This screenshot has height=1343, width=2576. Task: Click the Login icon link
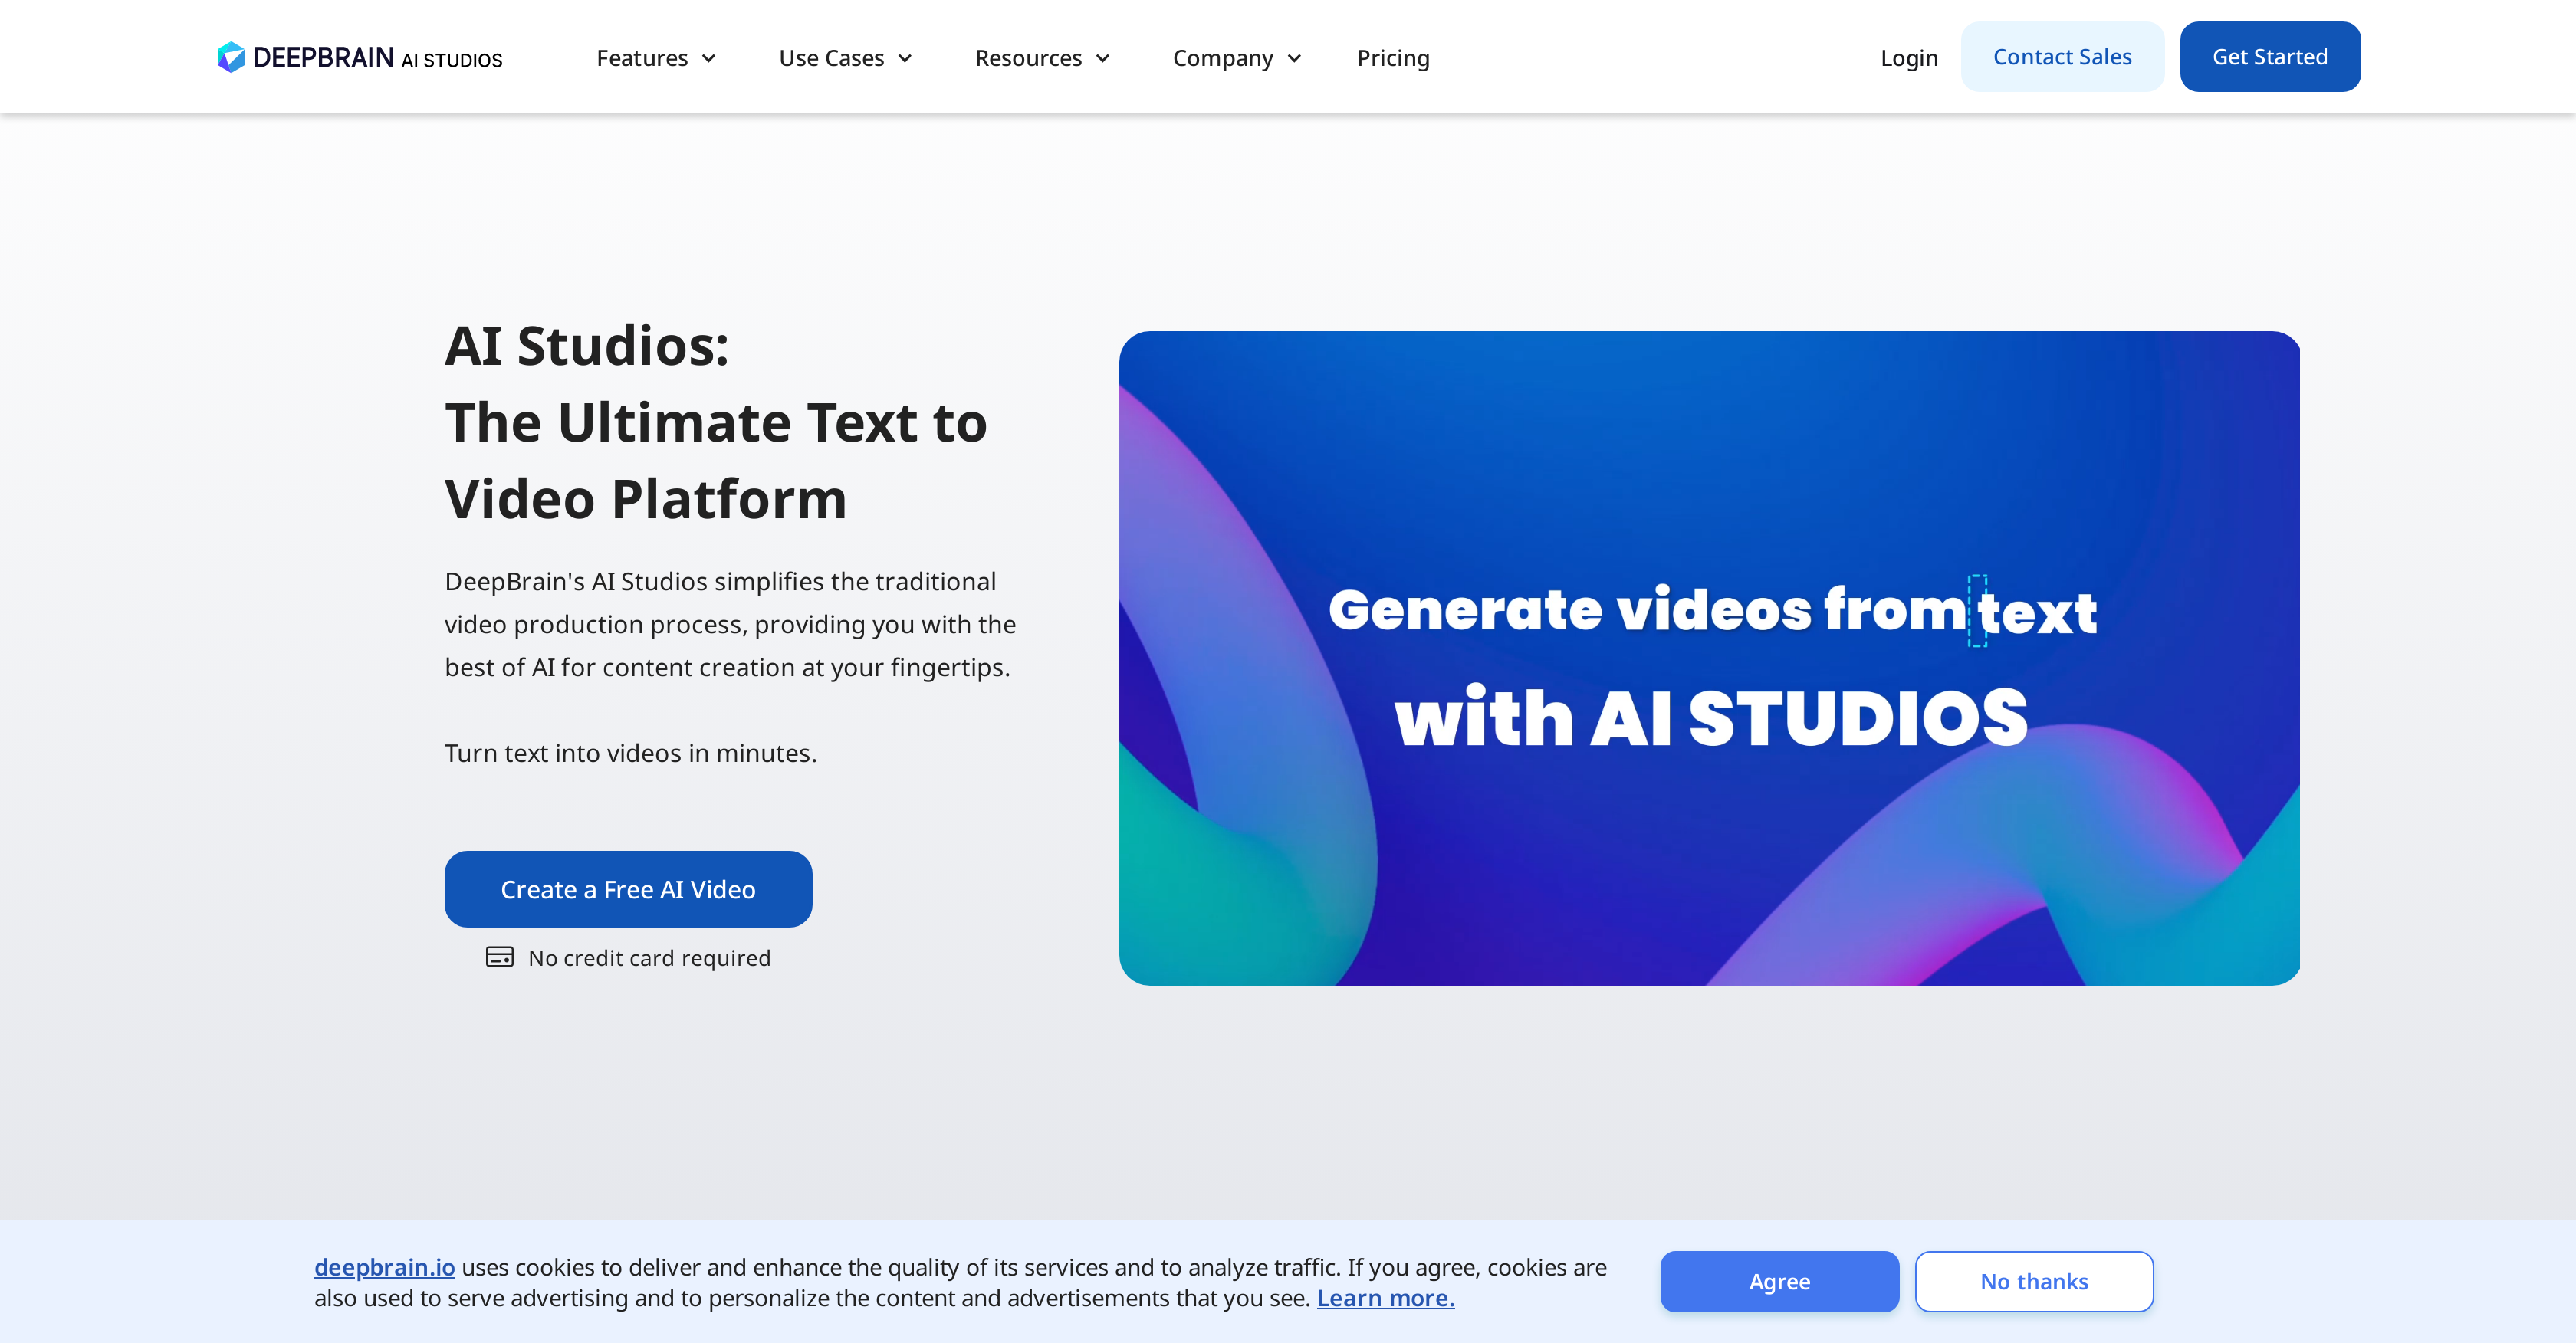(x=1908, y=56)
